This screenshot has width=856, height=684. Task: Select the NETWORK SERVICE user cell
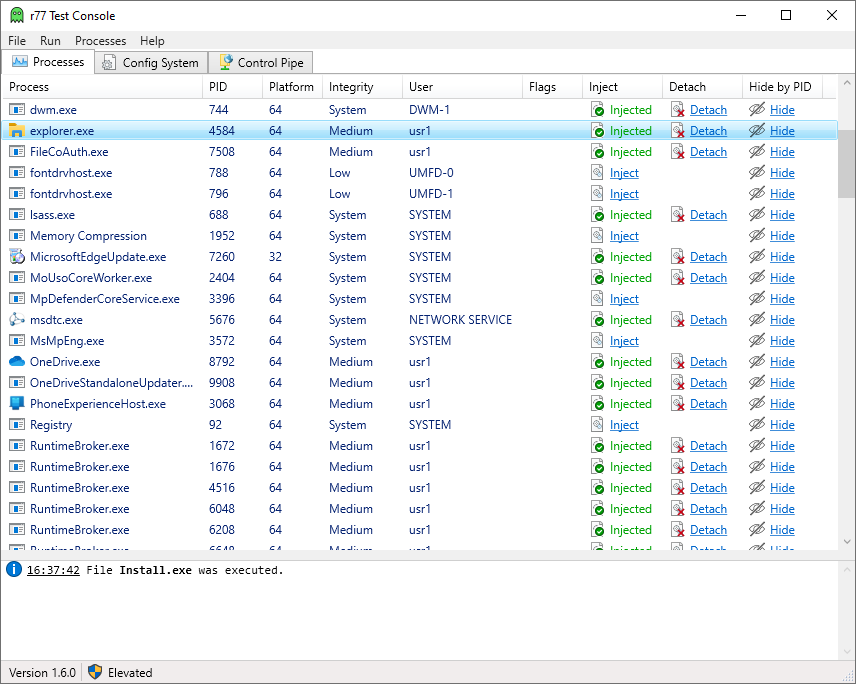pos(460,320)
